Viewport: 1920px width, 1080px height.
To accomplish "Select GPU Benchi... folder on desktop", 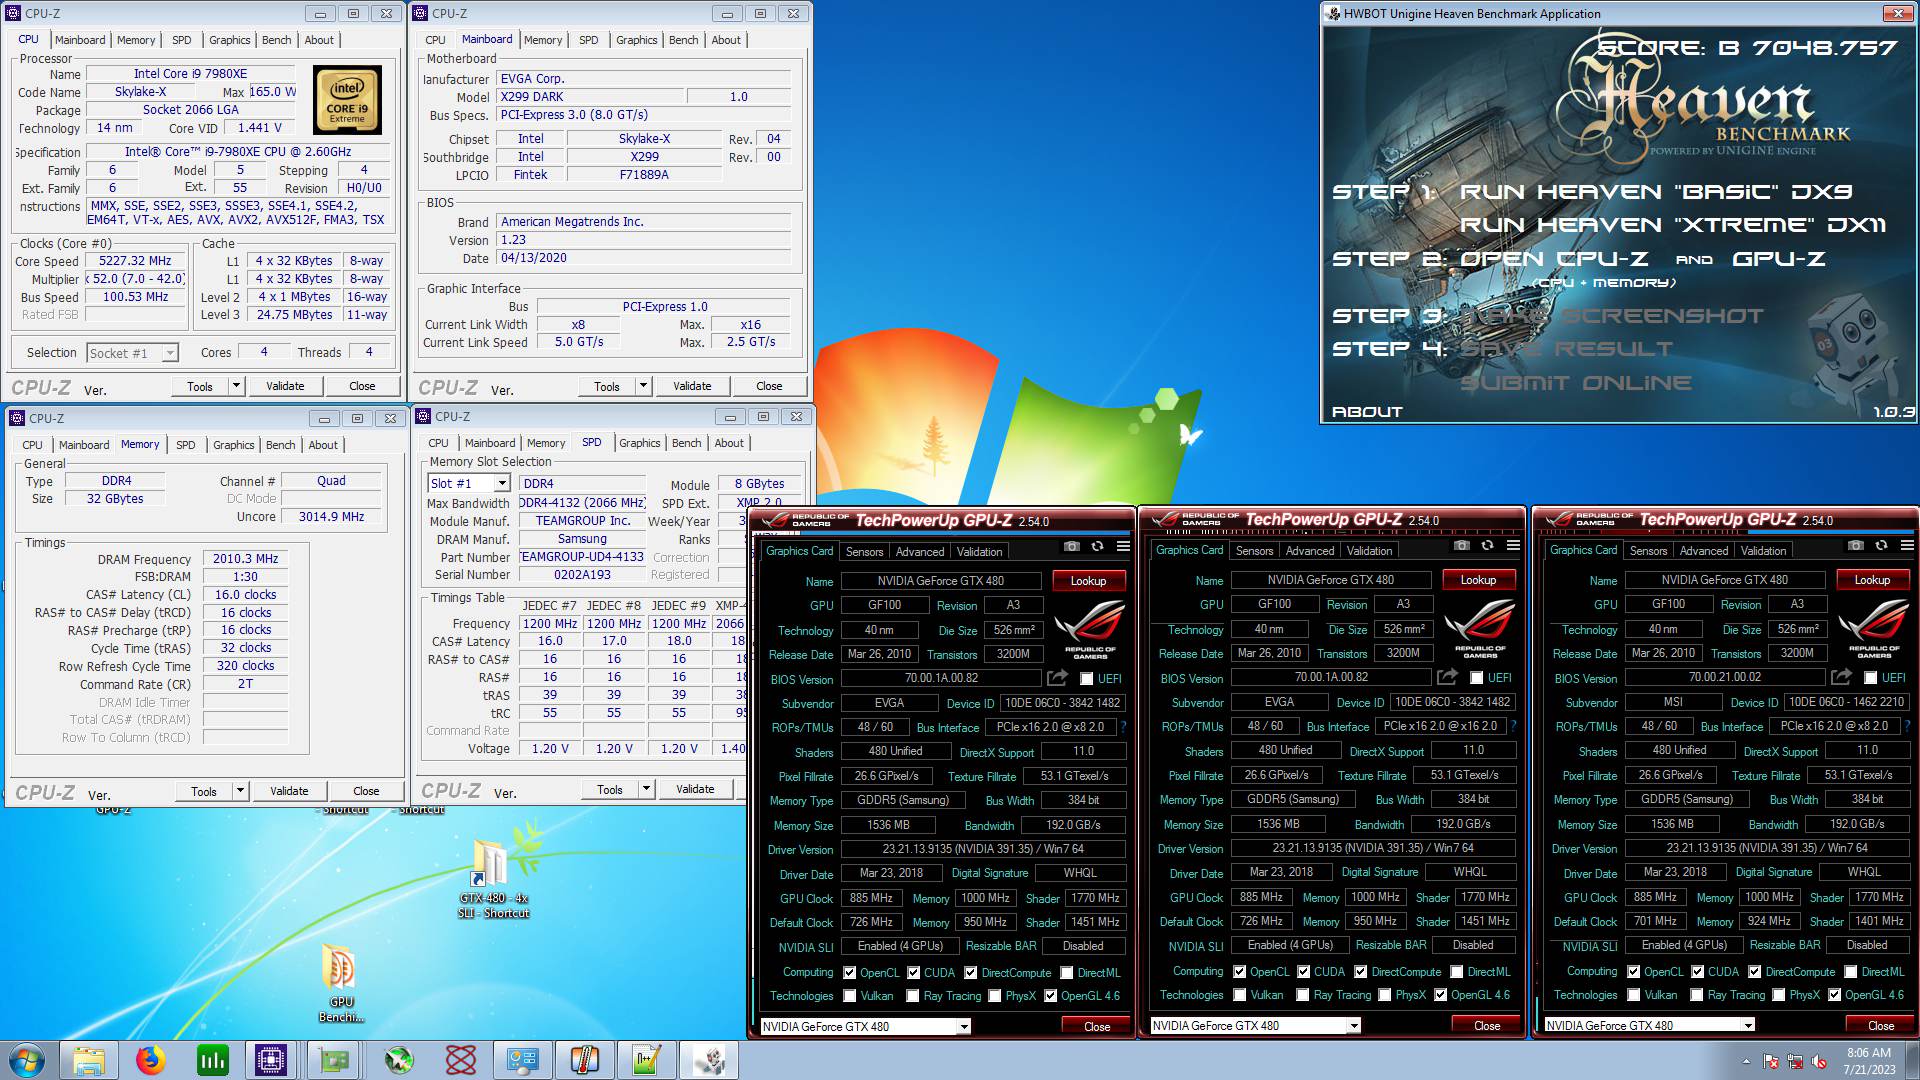I will (340, 982).
